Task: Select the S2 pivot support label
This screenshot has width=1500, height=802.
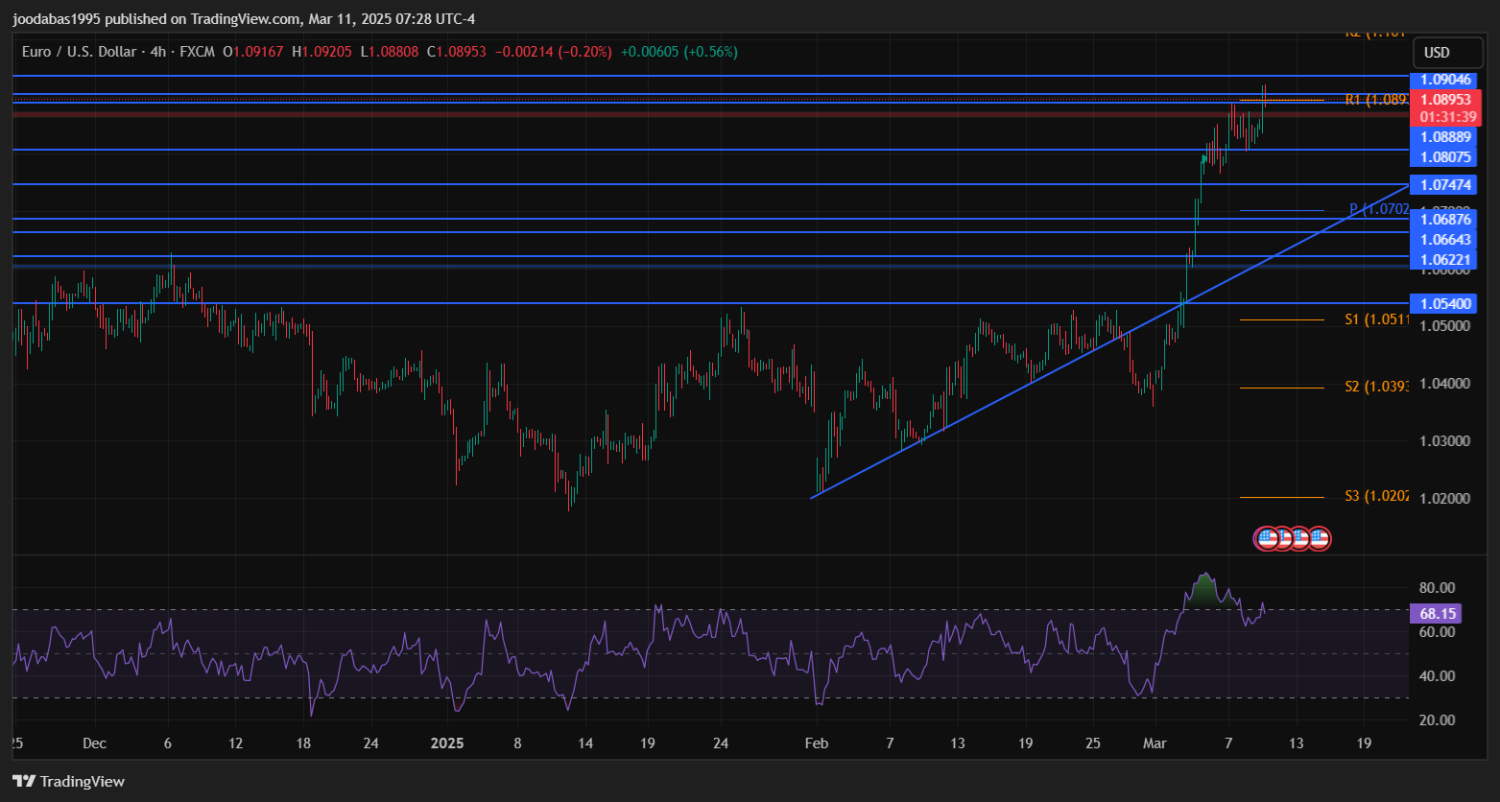Action: [x=1376, y=387]
